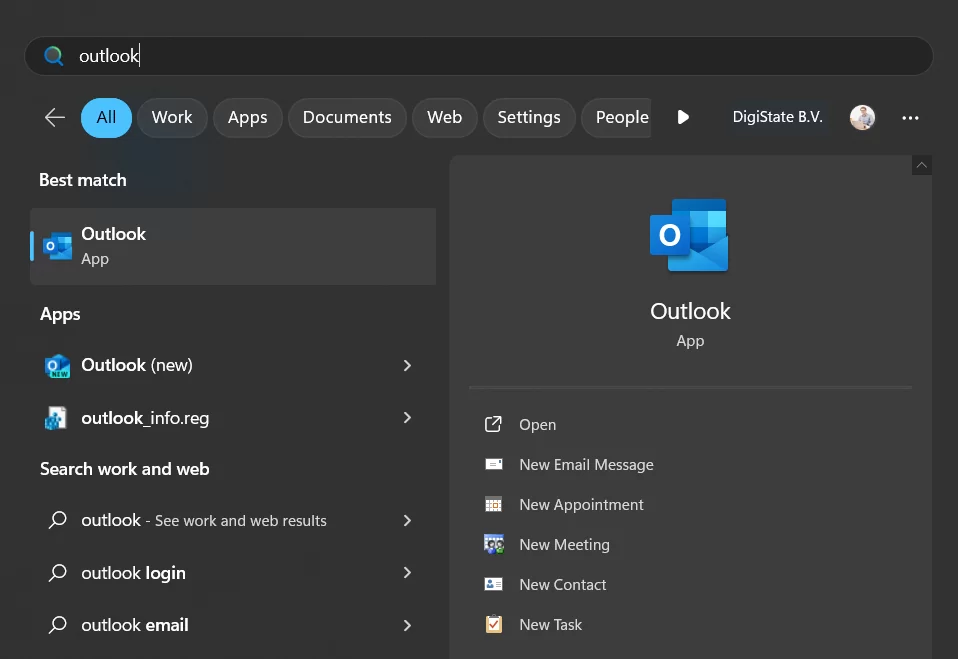958x659 pixels.
Task: Click the outlook_info.reg file icon
Action: click(56, 418)
